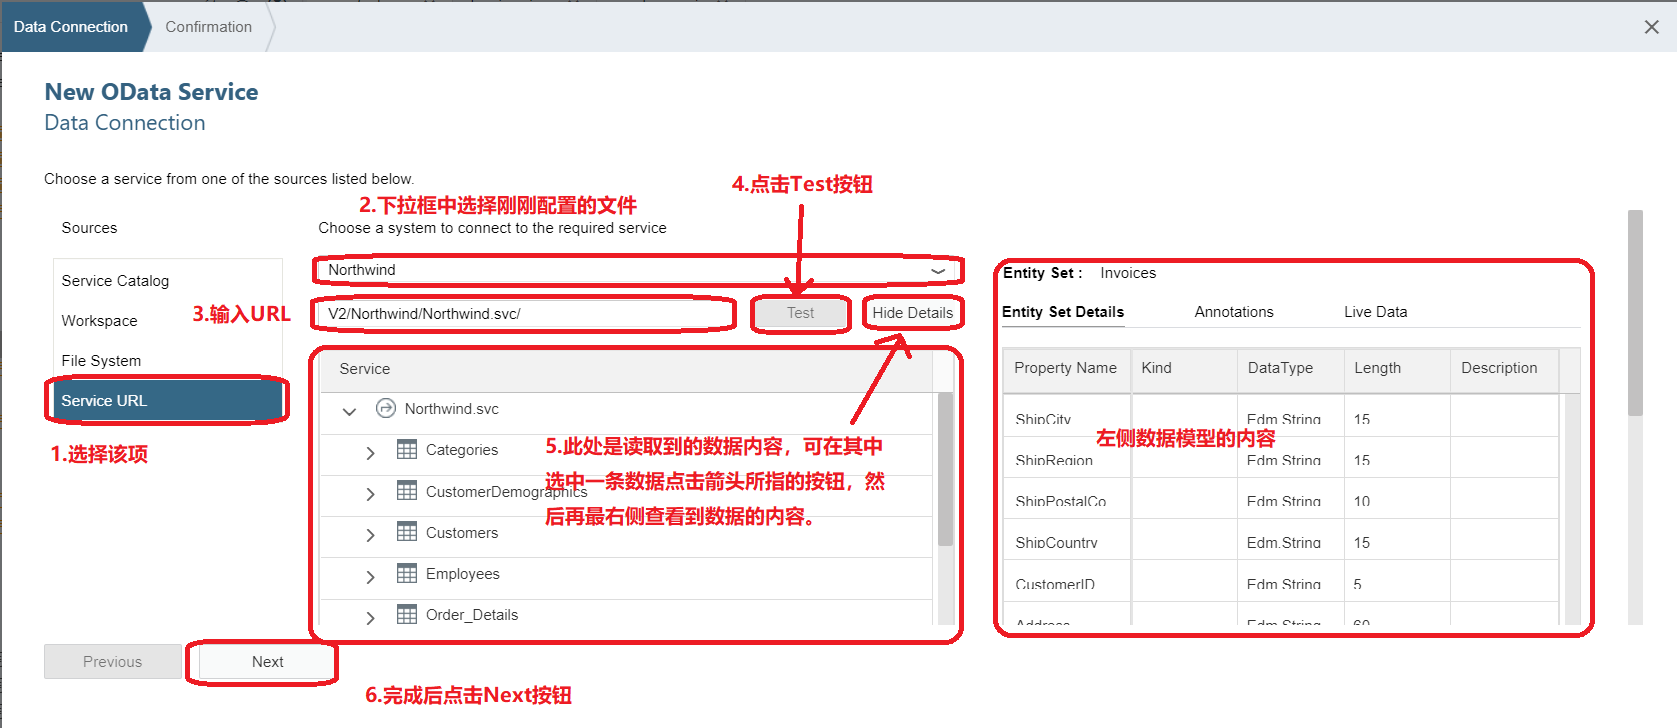1677x728 pixels.
Task: Click the Categories table icon
Action: (407, 449)
